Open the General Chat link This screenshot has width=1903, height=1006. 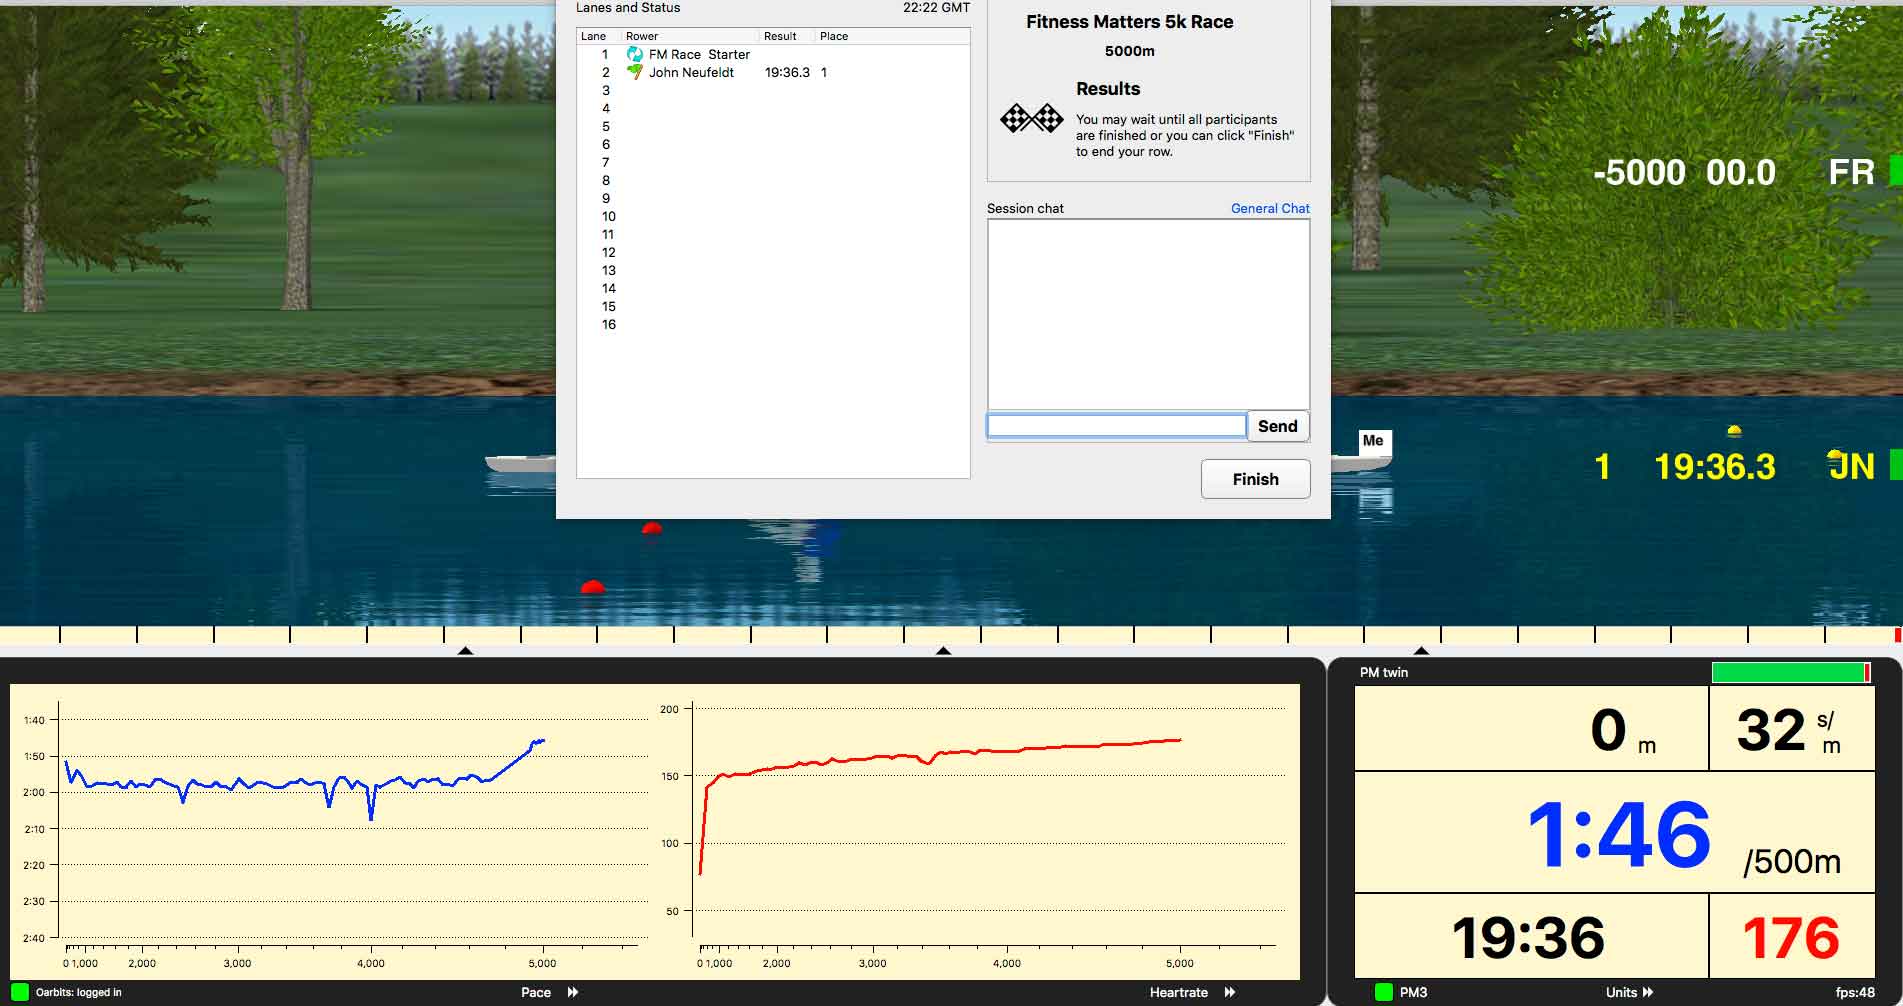coord(1270,208)
